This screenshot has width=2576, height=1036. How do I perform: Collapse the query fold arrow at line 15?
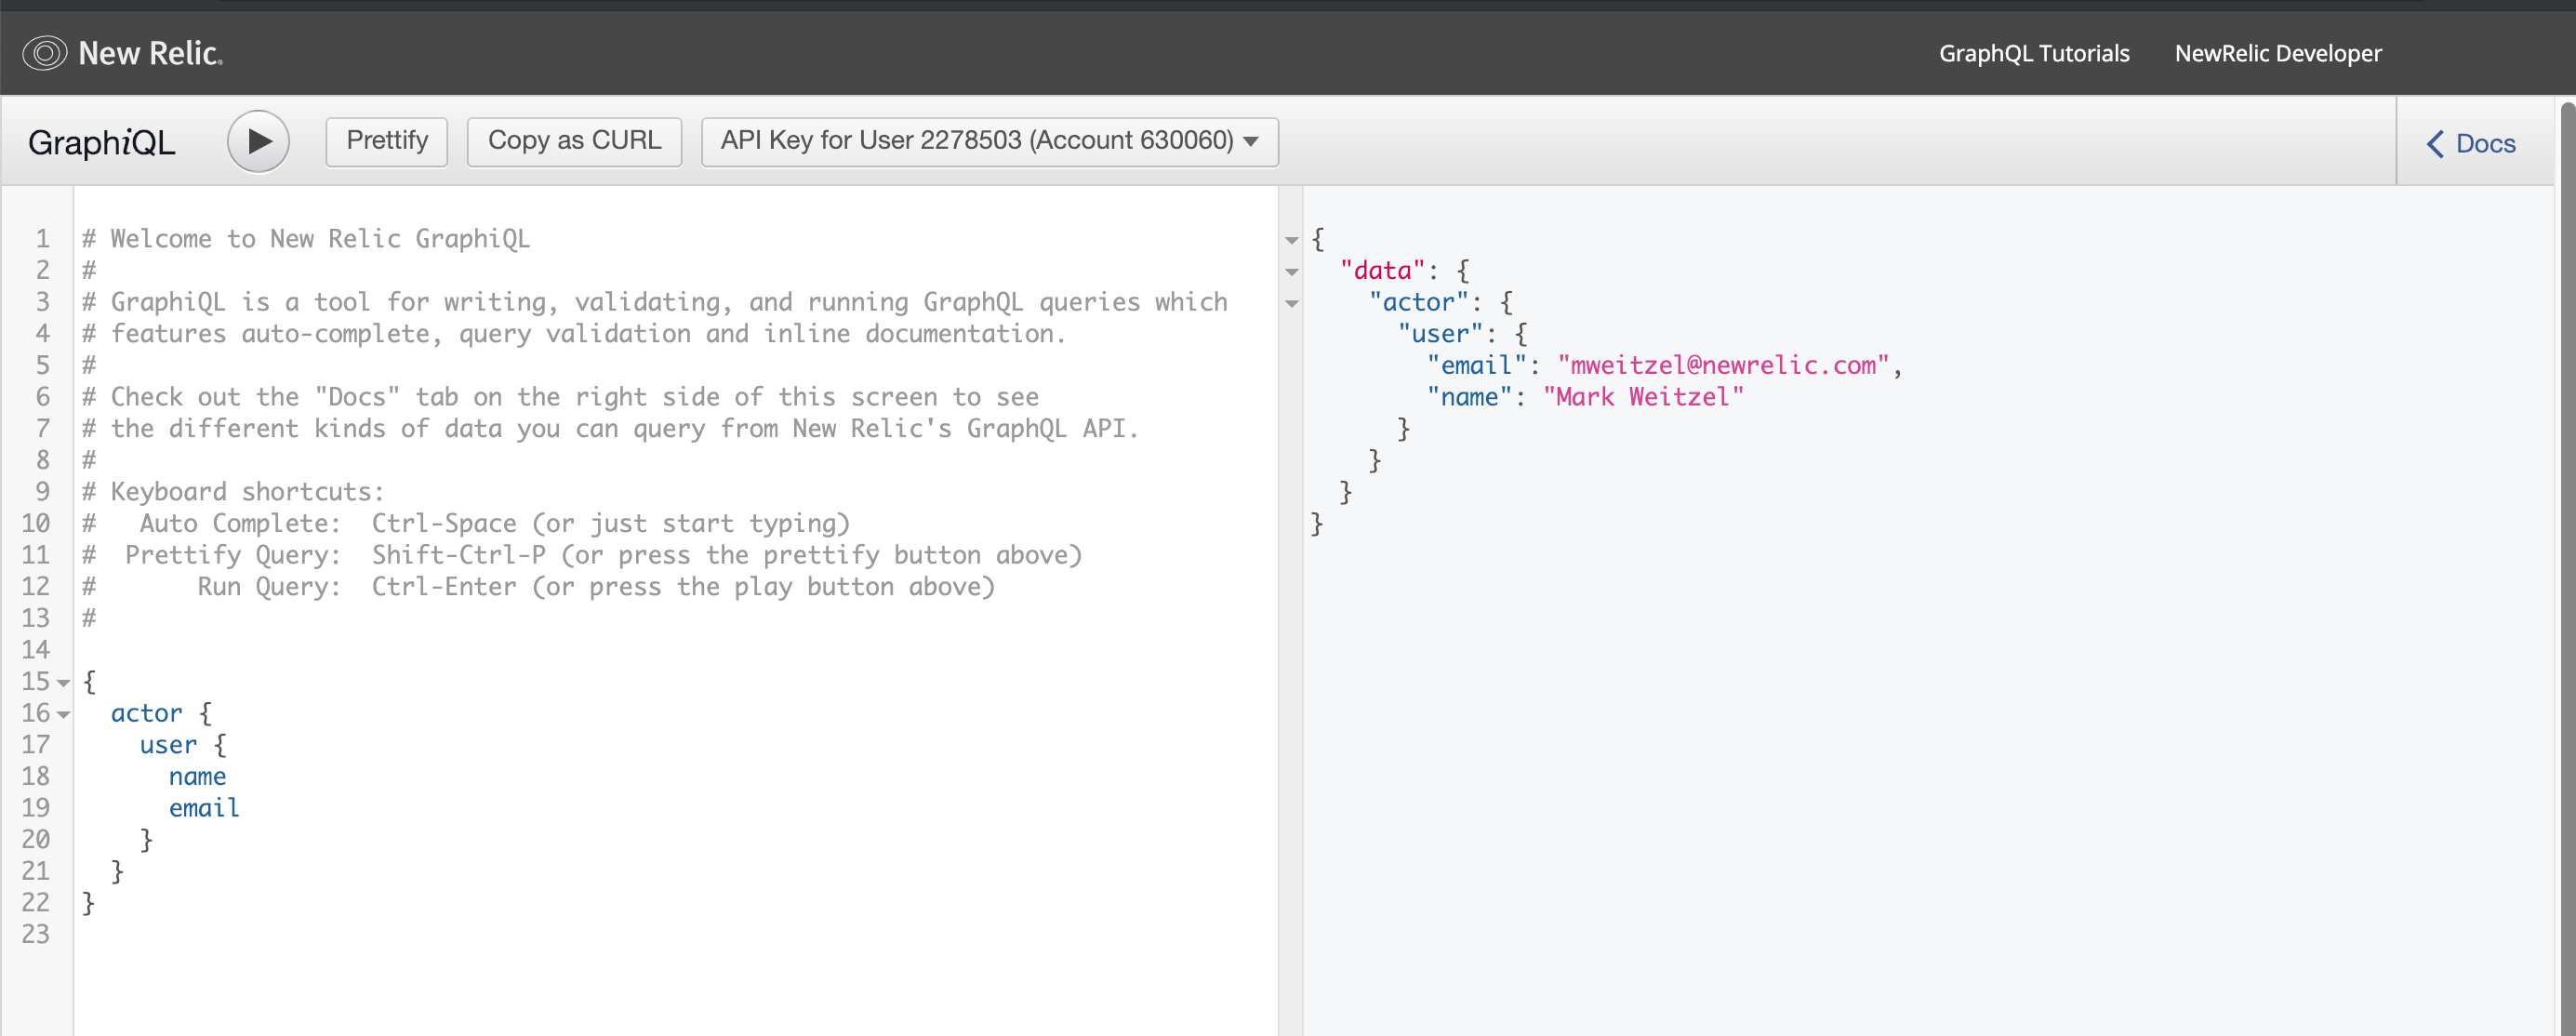[64, 683]
